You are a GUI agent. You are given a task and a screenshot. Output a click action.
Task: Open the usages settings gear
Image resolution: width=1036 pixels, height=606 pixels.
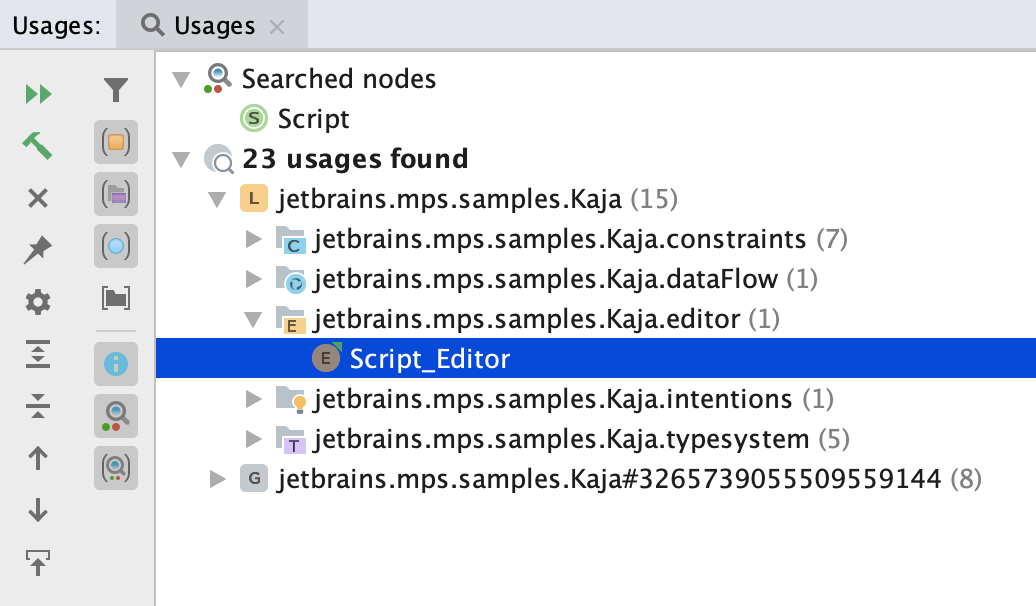click(x=38, y=302)
